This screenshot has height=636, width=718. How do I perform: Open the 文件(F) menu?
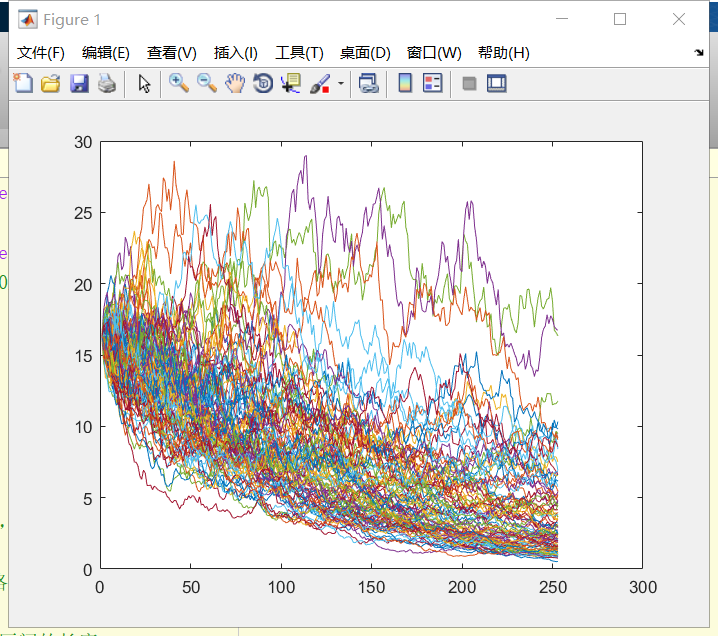(x=41, y=53)
